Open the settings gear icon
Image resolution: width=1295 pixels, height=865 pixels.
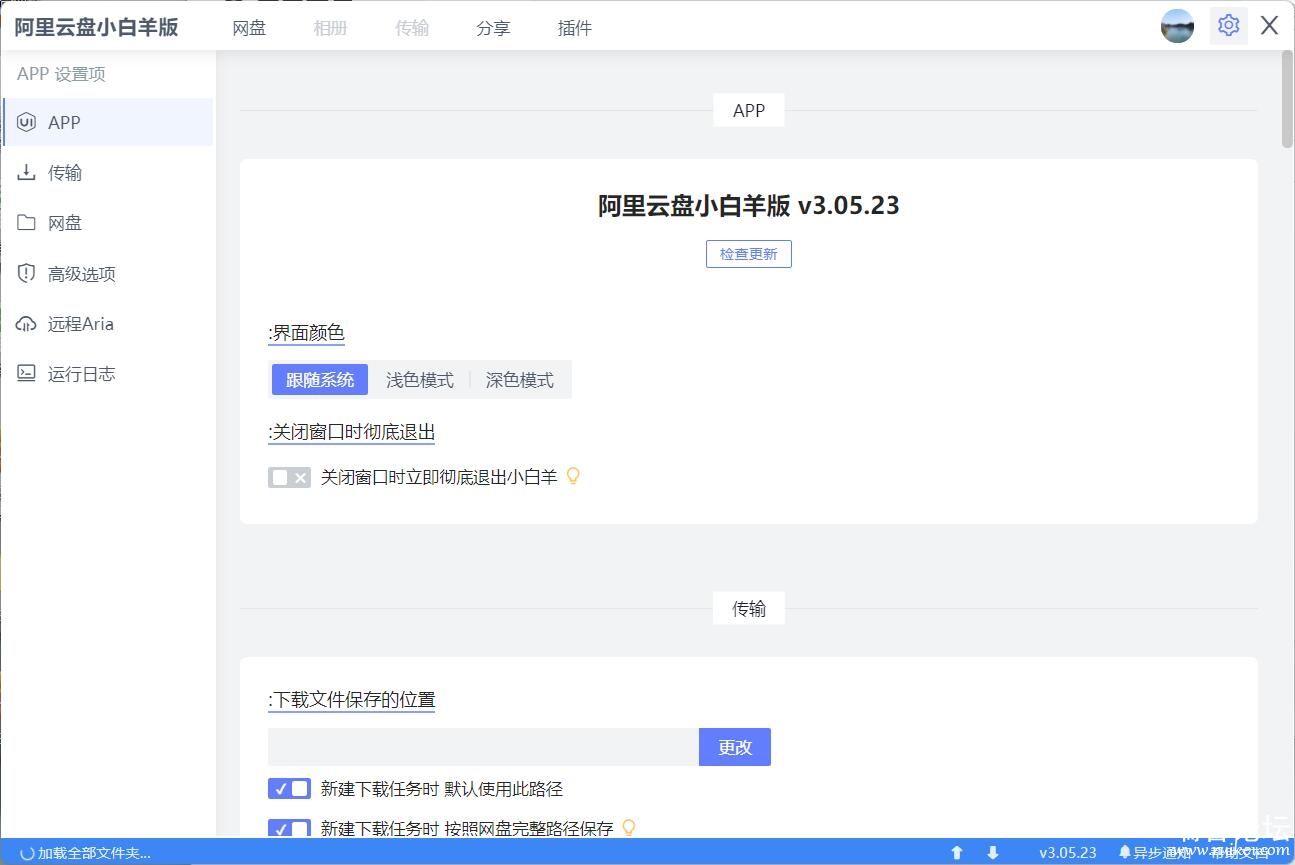1229,26
